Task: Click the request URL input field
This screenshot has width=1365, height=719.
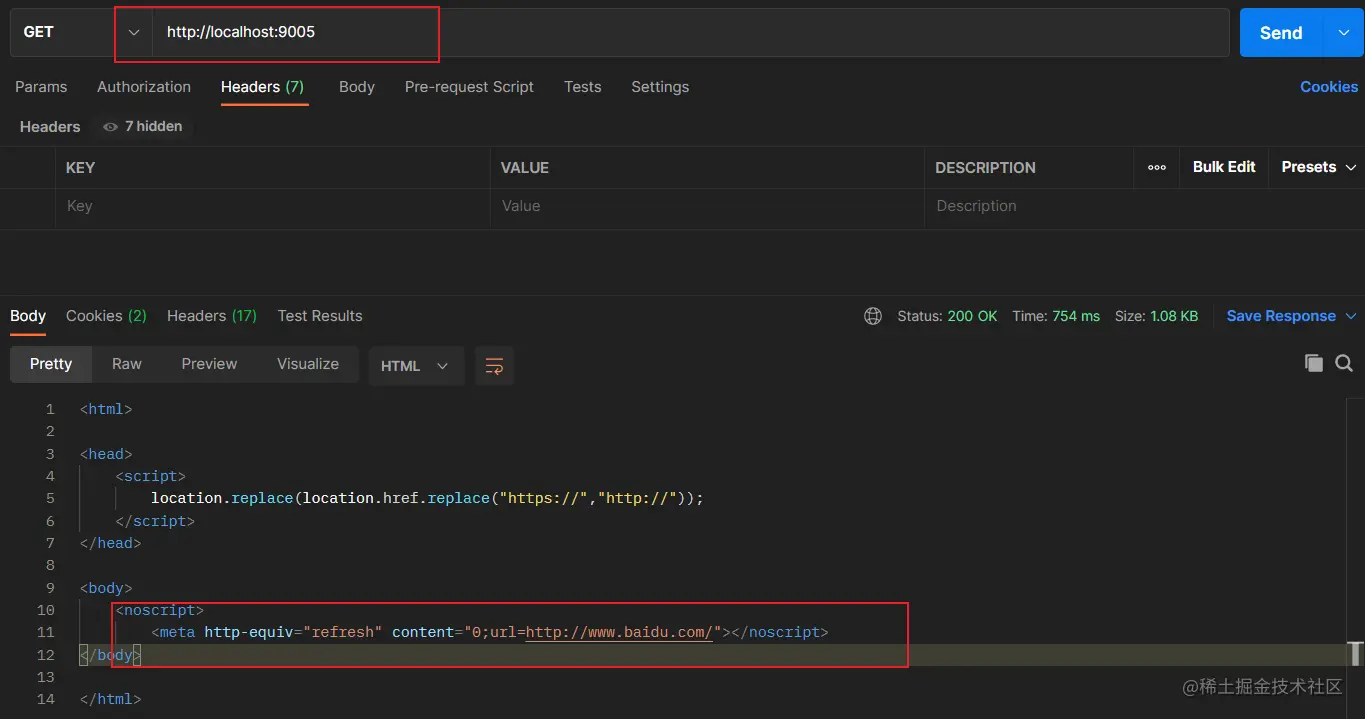Action: (x=690, y=32)
